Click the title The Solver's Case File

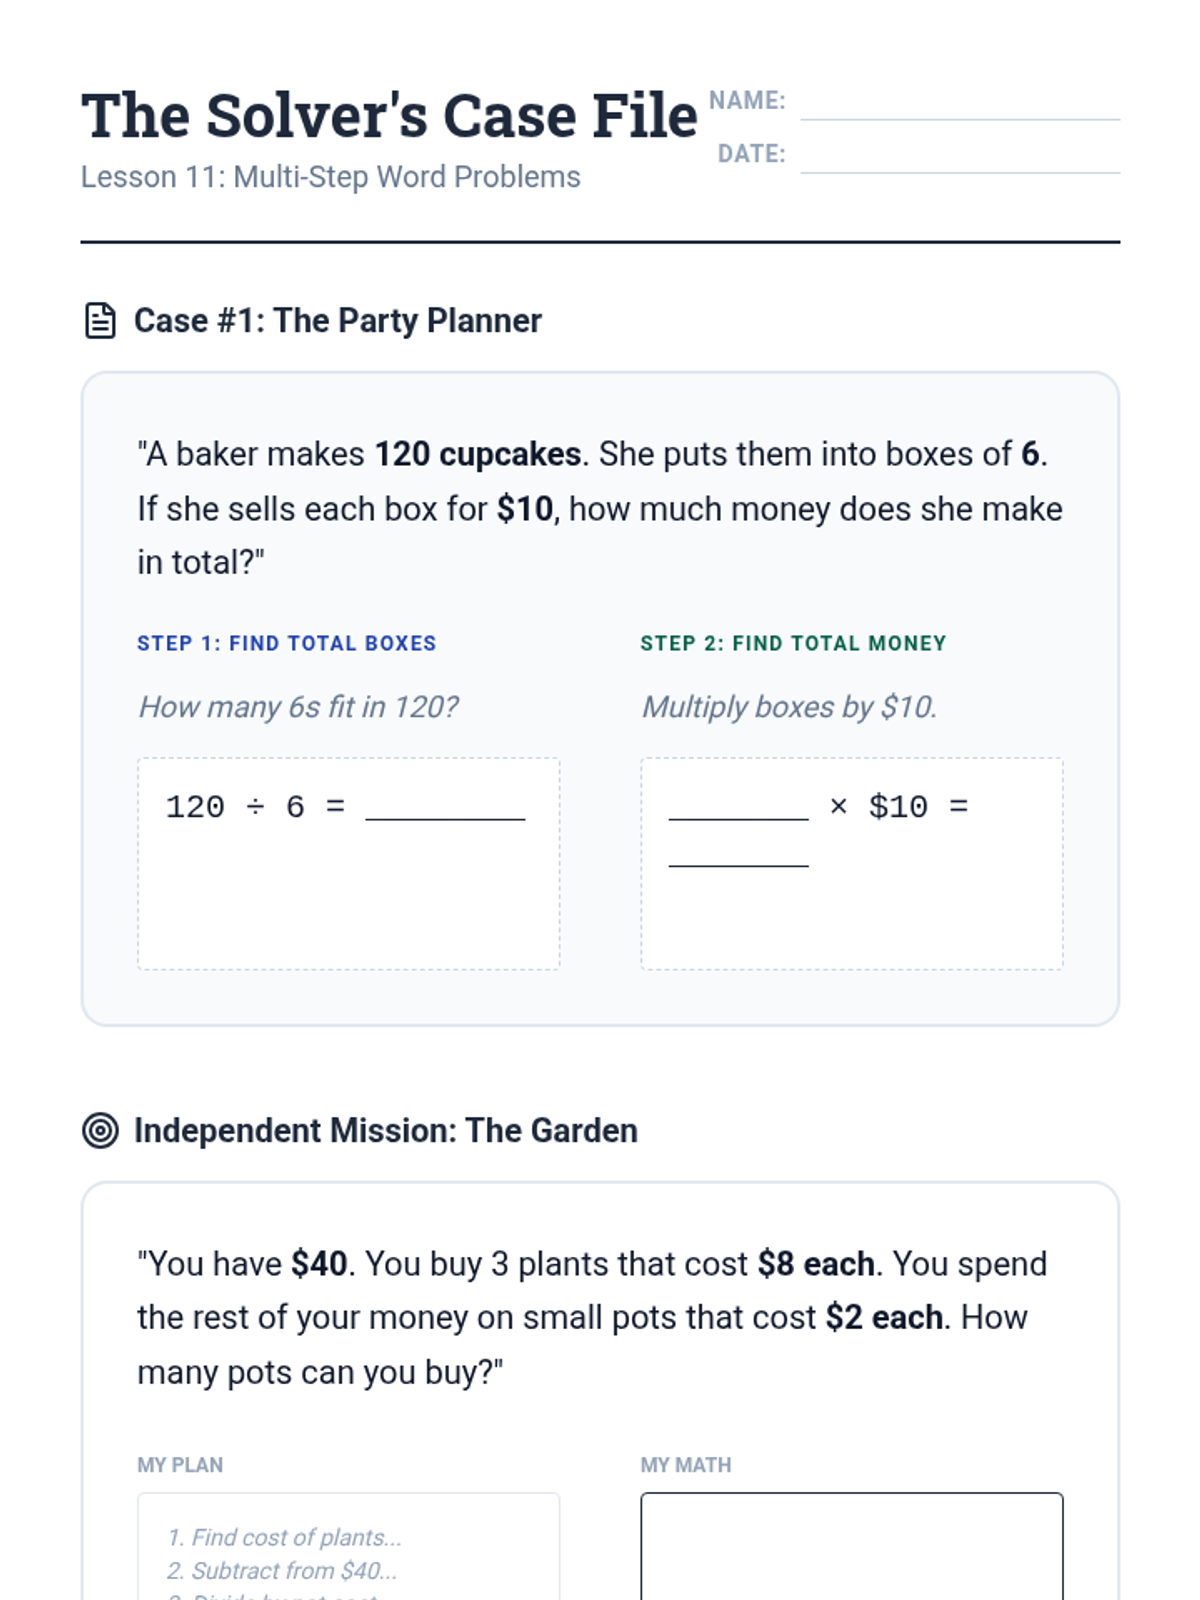tap(389, 116)
